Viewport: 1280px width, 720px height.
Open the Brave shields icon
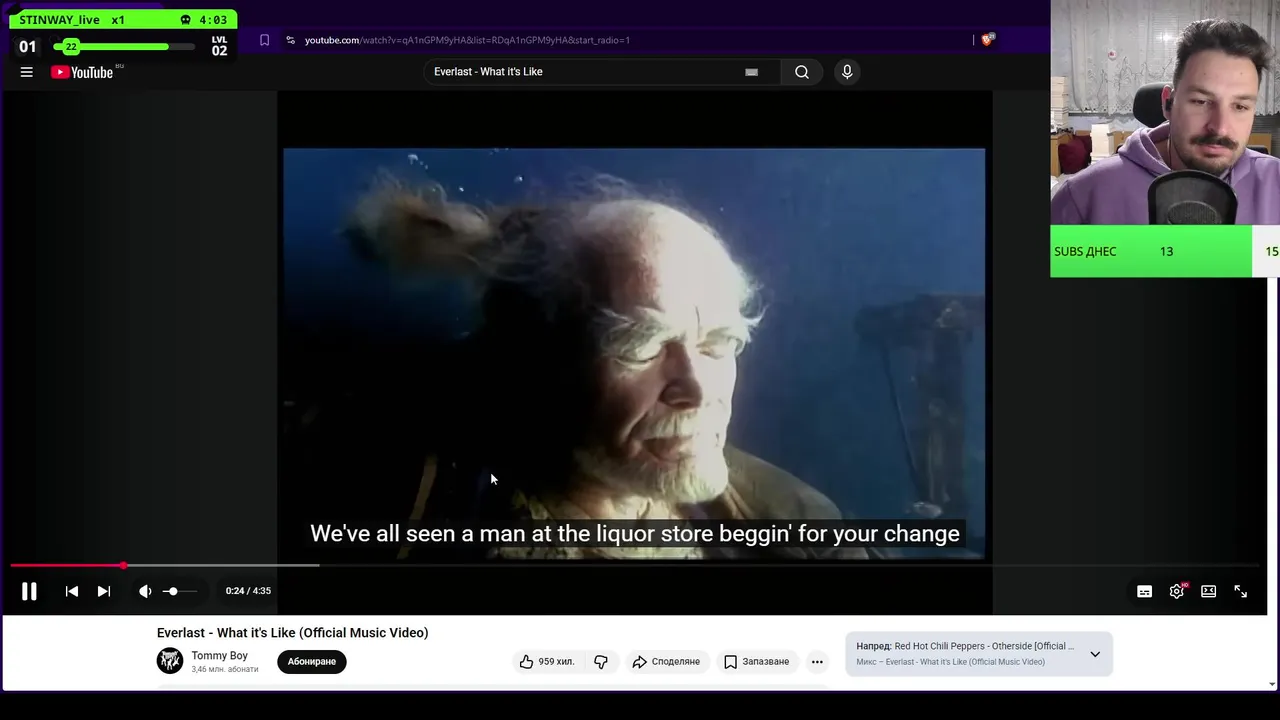tap(987, 40)
